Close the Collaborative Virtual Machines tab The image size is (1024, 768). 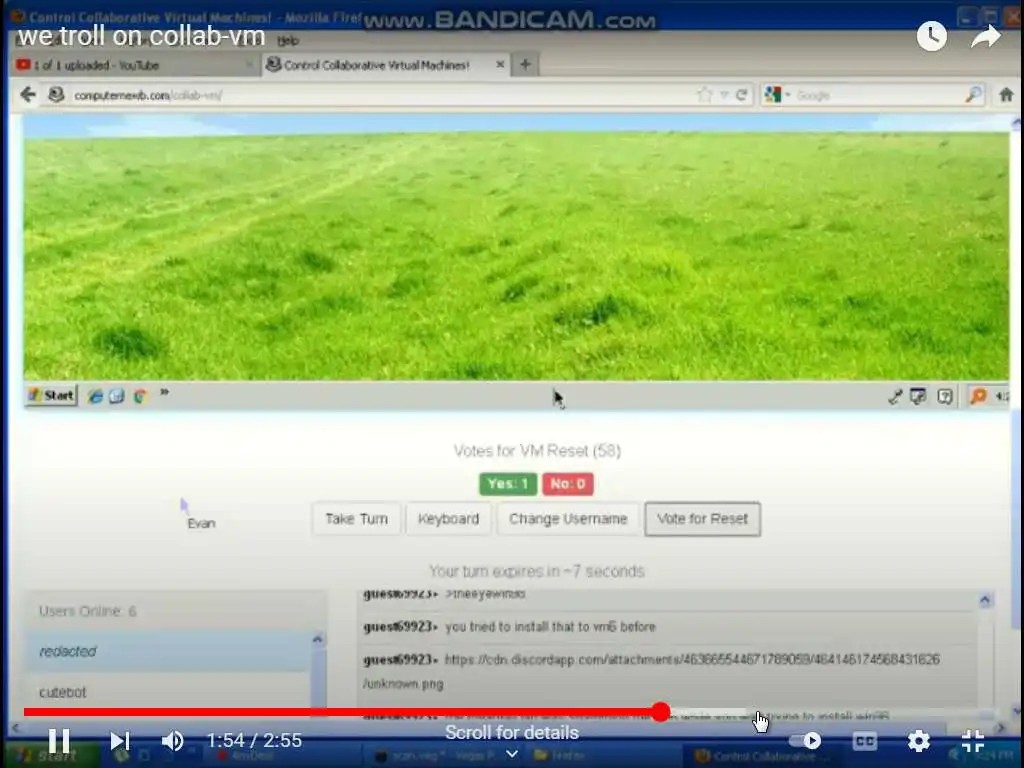500,64
